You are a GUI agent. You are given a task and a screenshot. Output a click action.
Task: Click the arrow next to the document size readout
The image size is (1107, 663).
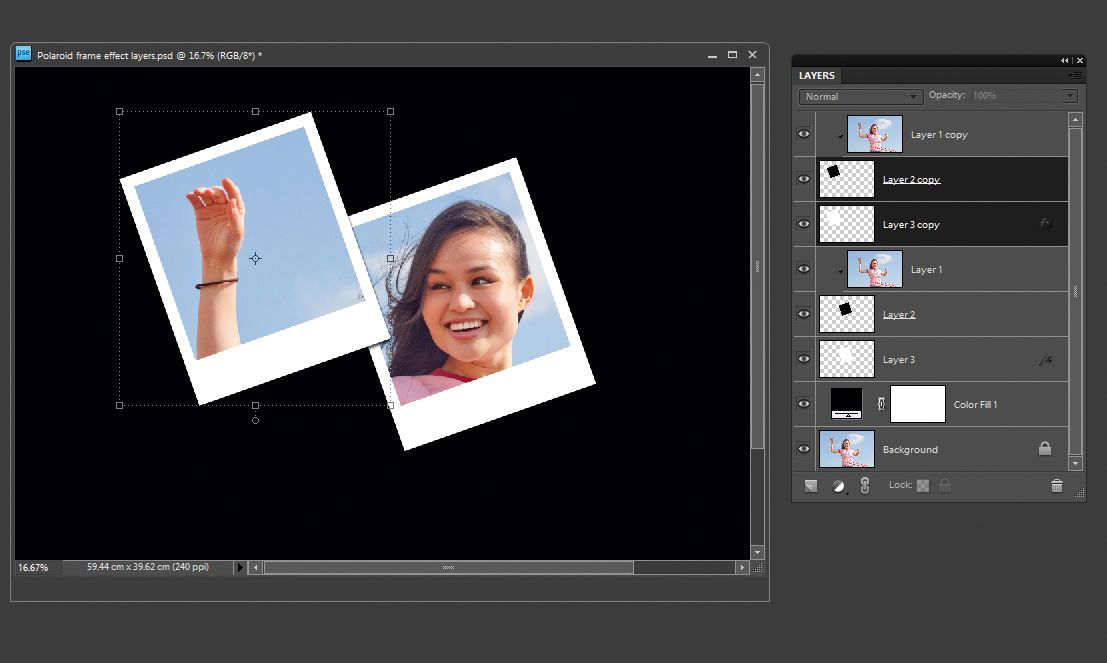click(240, 567)
